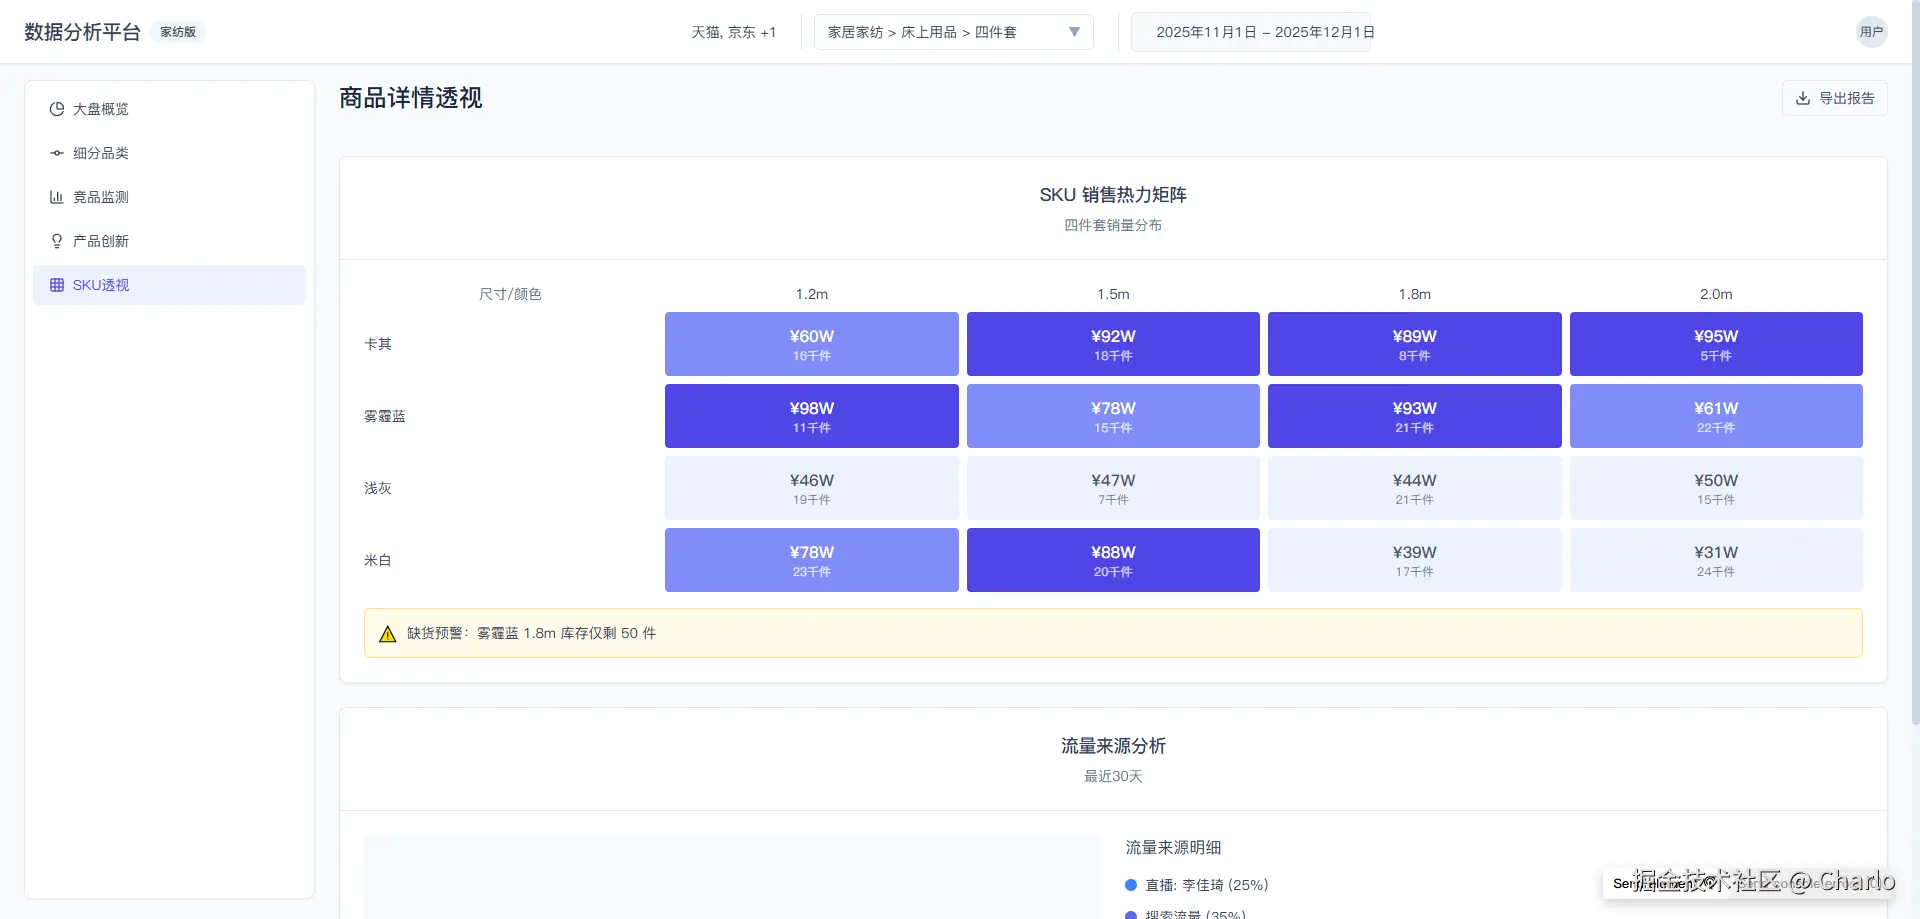Select the 卡其 1.5m ¥92W heatmap cell
Screen dimensions: 1920x919
[x=1112, y=344]
